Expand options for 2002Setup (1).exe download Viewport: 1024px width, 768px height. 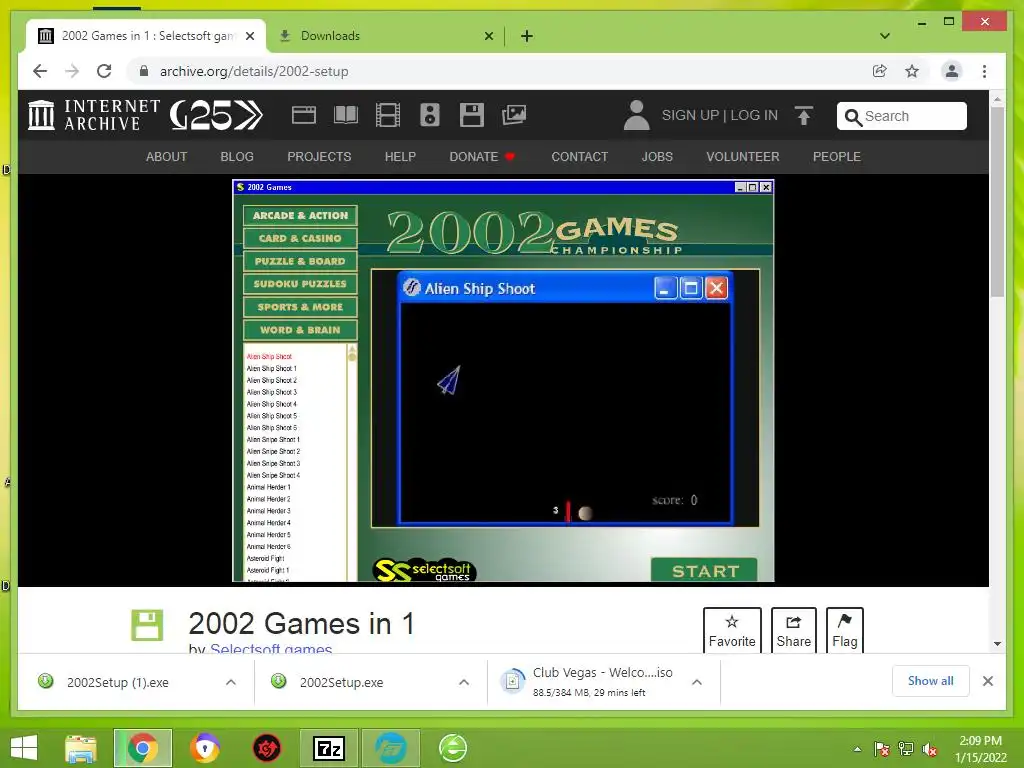point(231,682)
